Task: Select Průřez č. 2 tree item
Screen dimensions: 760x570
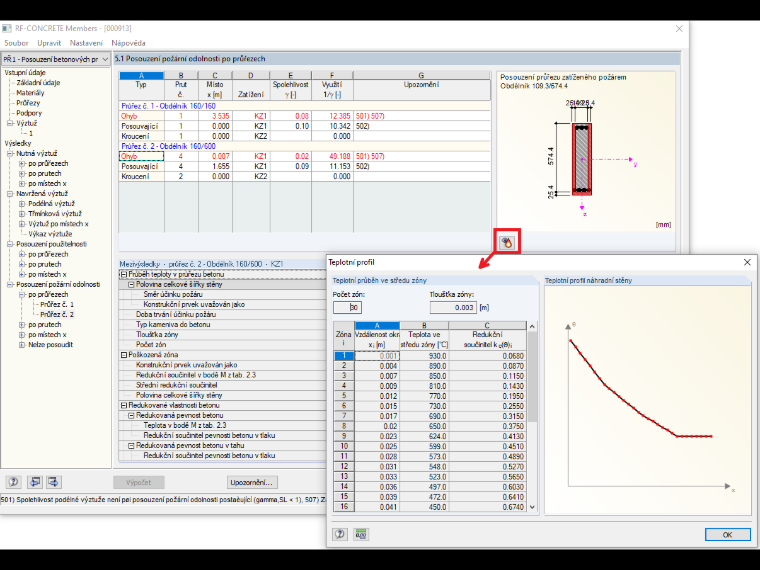Action: (57, 315)
